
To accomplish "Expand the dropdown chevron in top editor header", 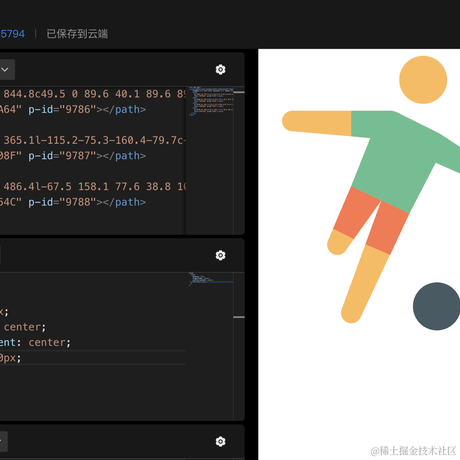I will point(5,70).
